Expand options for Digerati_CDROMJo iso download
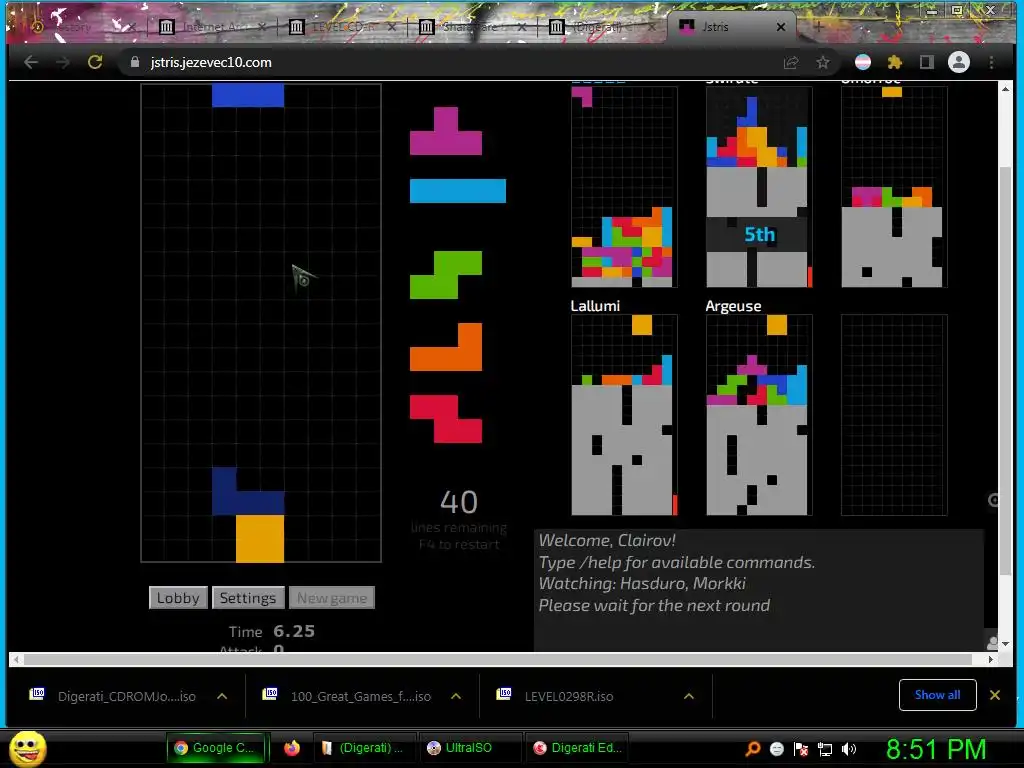Image resolution: width=1024 pixels, height=768 pixels. [222, 696]
